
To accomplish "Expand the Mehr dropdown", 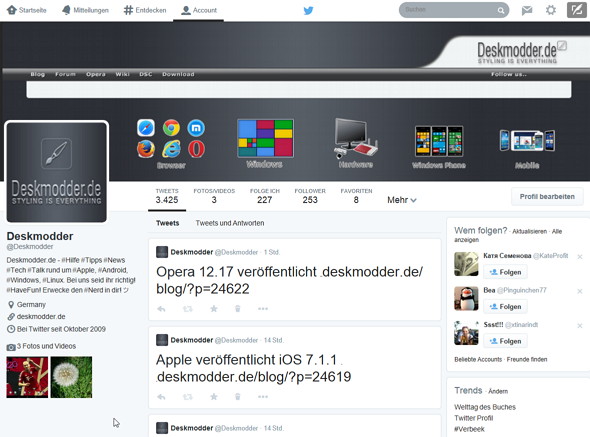I will (x=401, y=200).
